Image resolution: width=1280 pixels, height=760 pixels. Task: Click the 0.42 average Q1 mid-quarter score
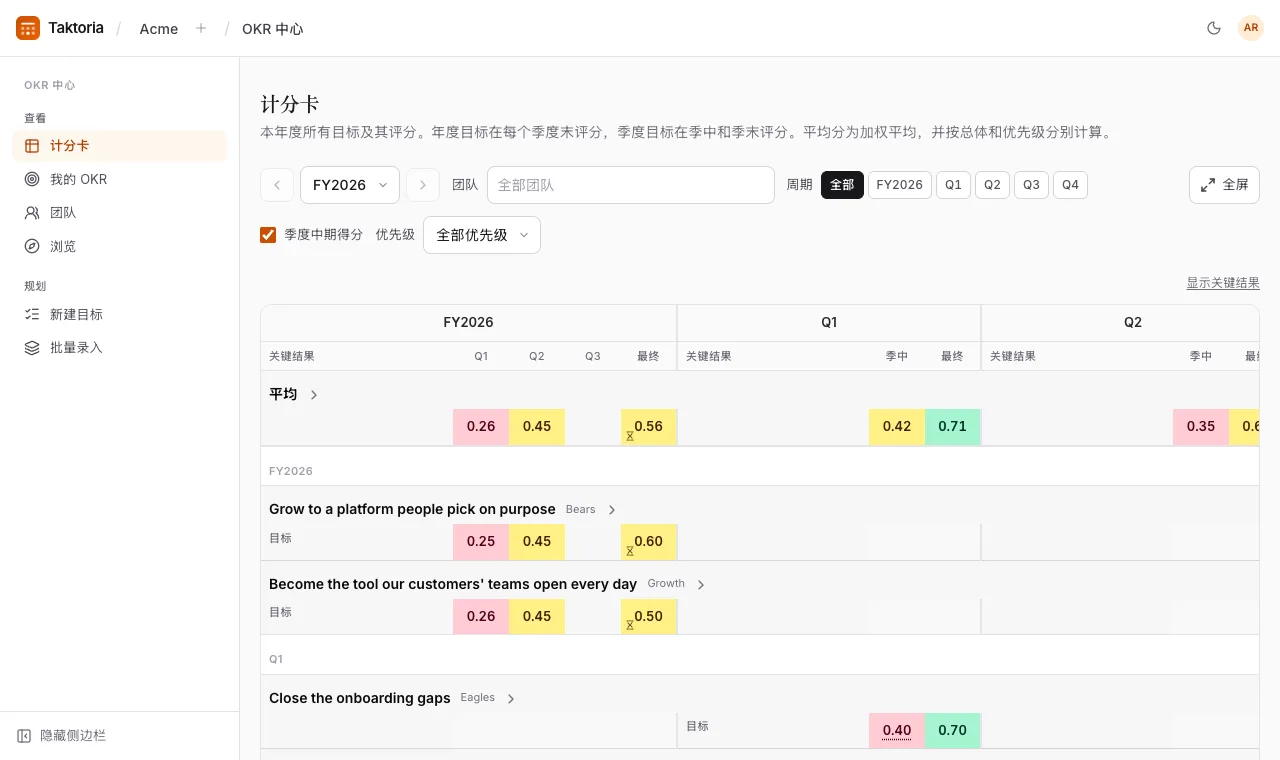[897, 427]
